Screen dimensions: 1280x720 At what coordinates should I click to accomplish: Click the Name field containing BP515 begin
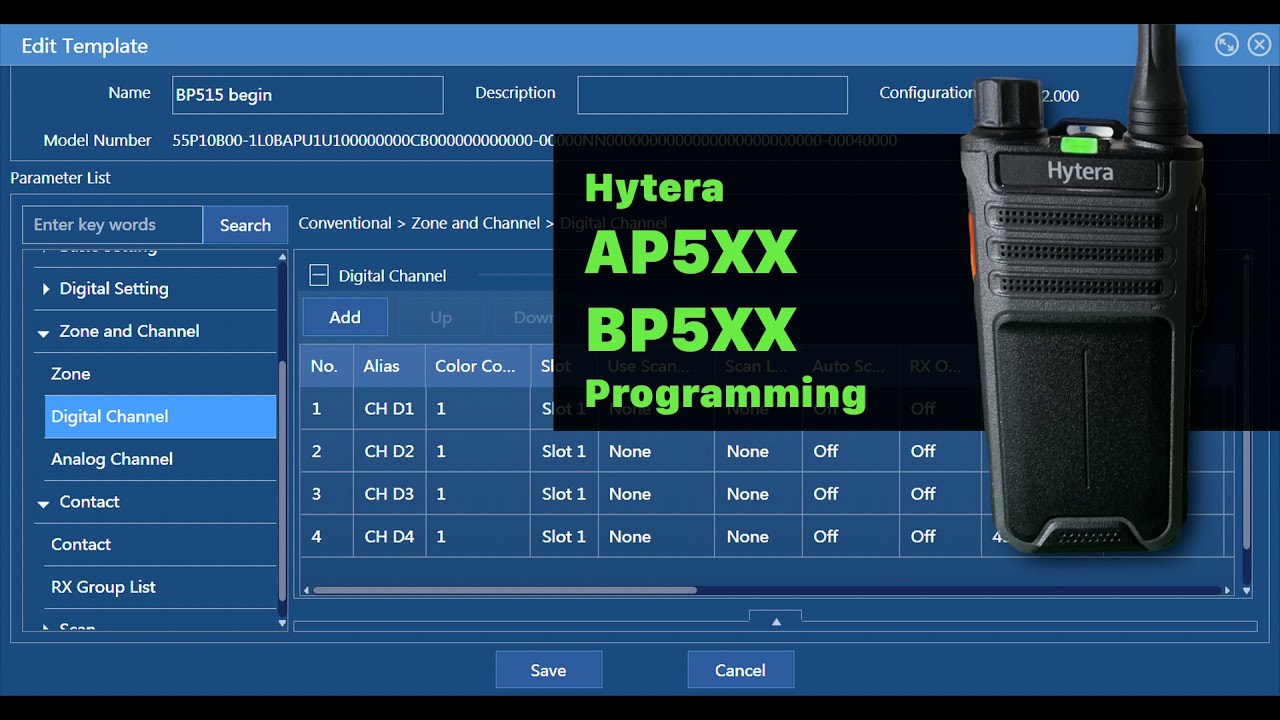[x=308, y=95]
